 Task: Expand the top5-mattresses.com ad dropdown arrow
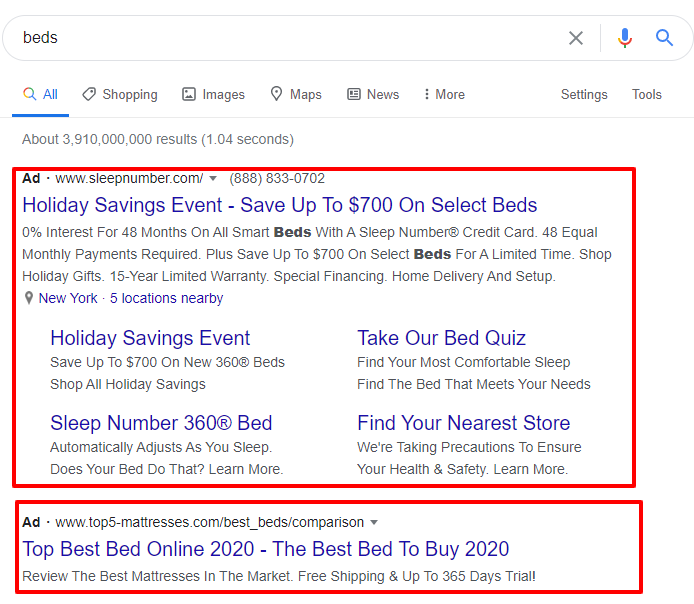pyautogui.click(x=374, y=523)
